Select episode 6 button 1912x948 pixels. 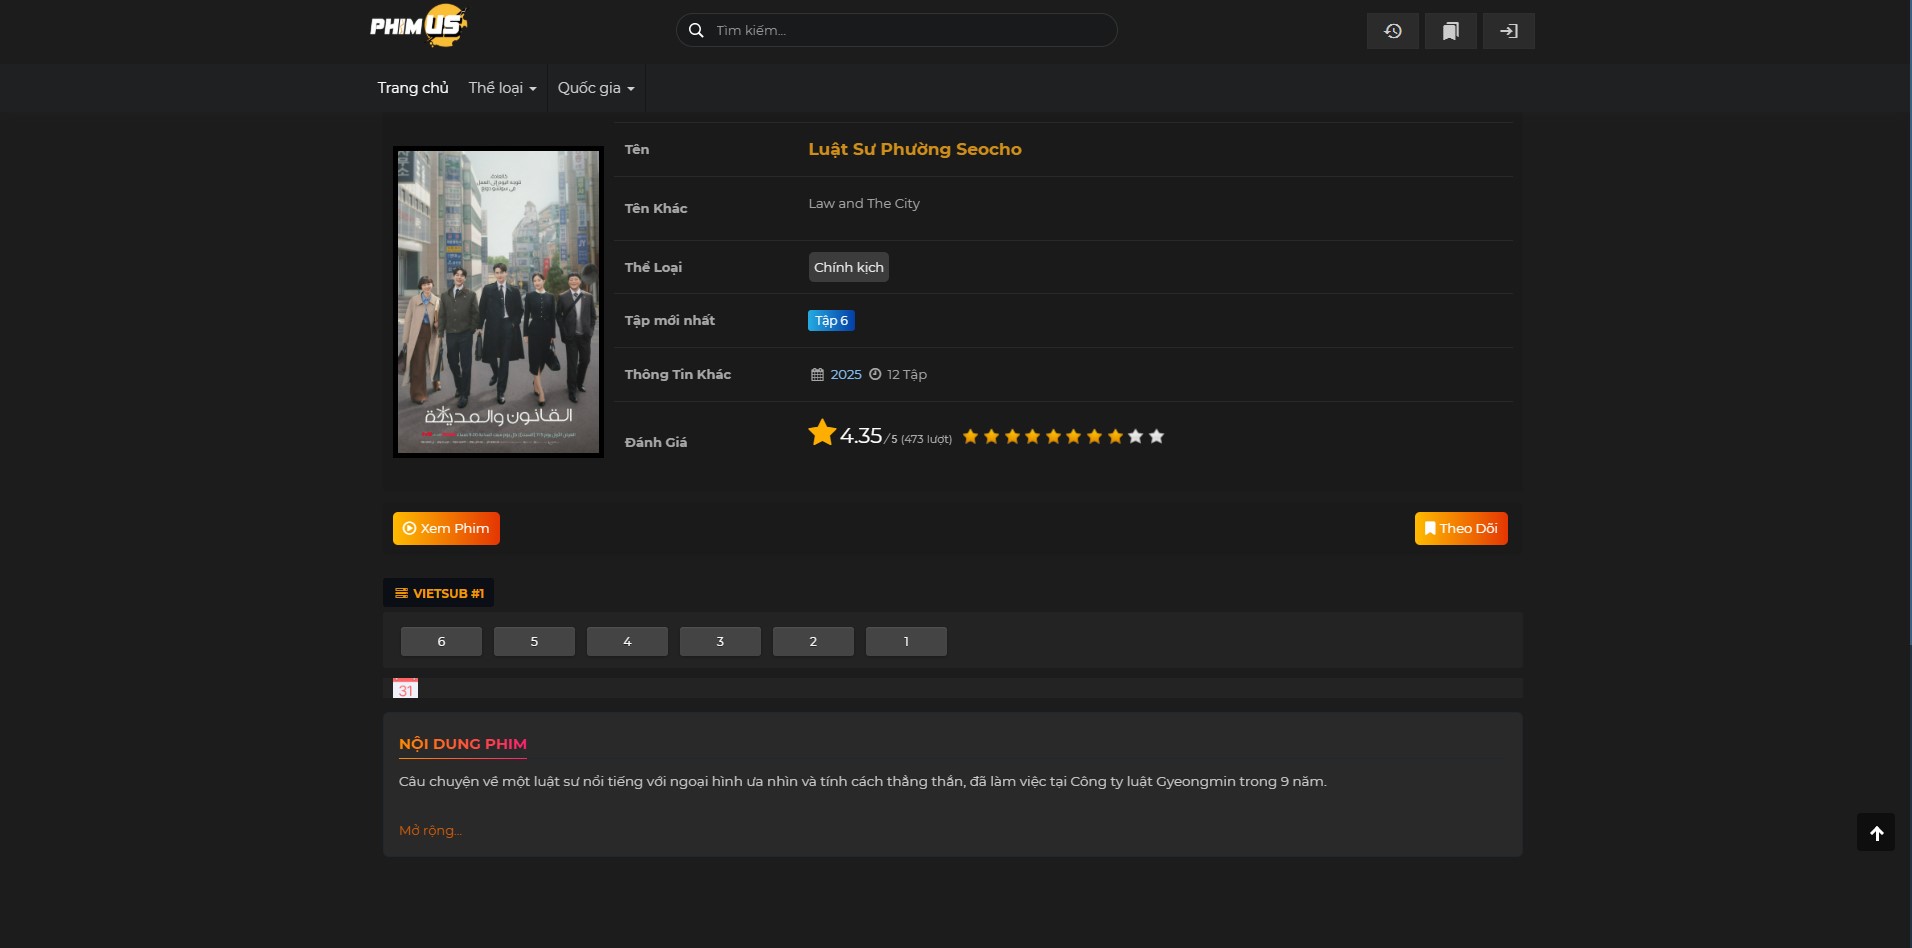pos(441,641)
